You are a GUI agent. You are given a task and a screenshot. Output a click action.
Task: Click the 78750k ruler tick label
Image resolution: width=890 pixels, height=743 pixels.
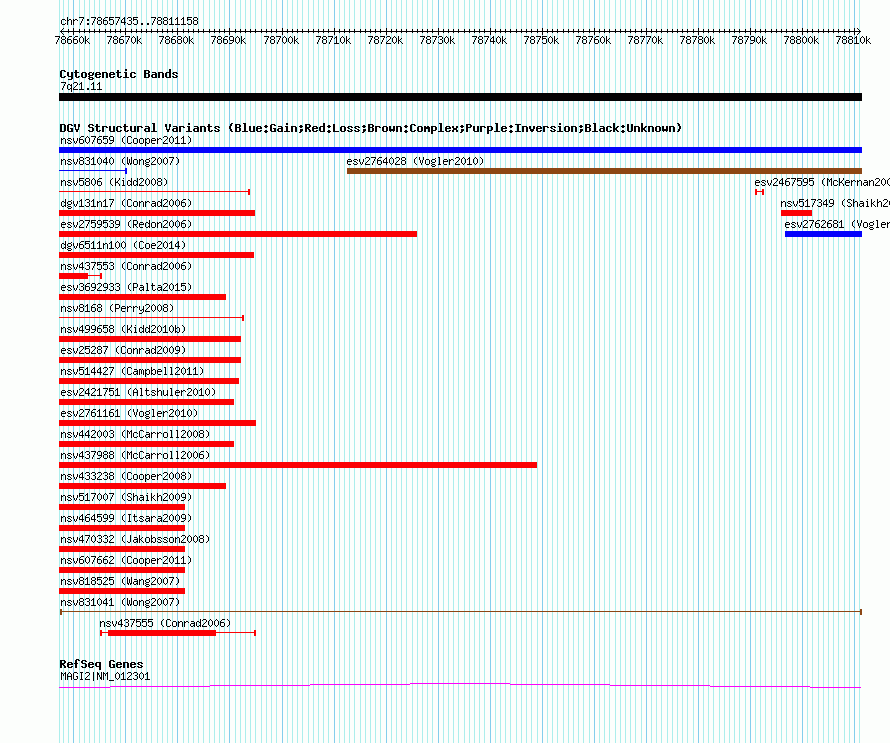tap(541, 40)
